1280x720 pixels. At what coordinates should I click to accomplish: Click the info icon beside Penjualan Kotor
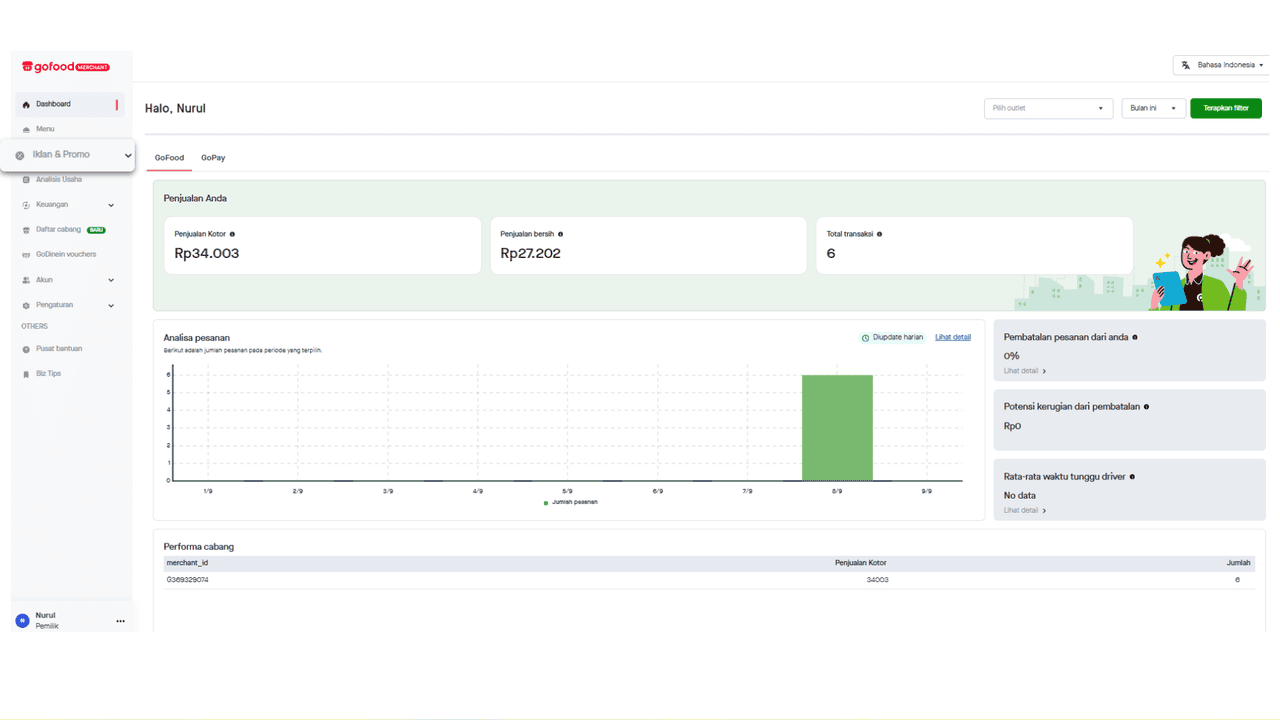click(x=233, y=234)
